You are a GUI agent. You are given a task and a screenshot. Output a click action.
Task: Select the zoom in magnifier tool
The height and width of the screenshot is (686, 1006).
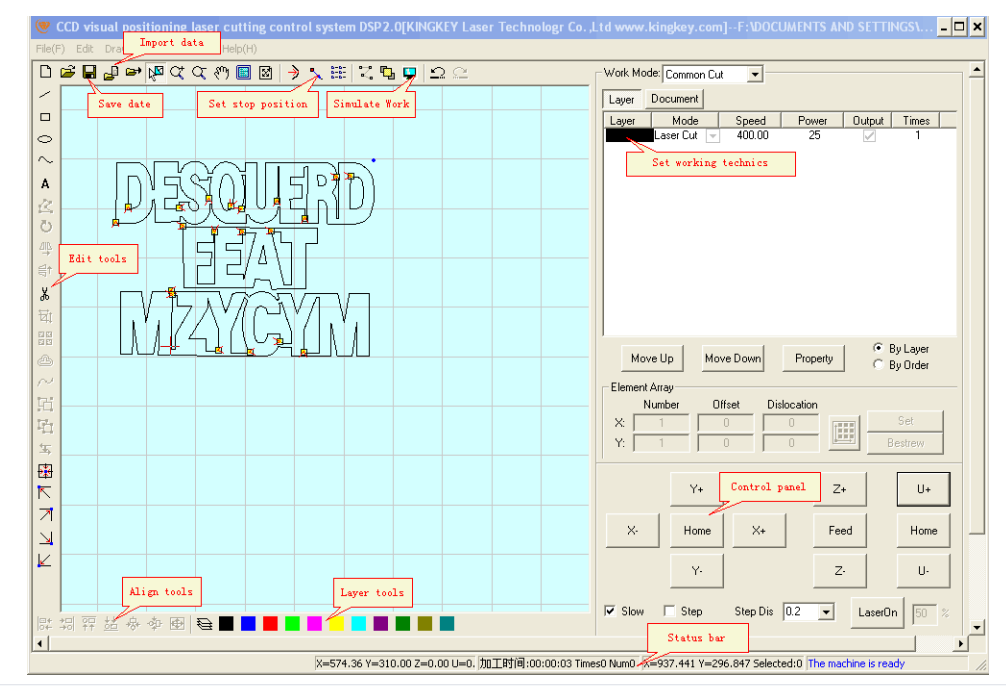pyautogui.click(x=177, y=73)
